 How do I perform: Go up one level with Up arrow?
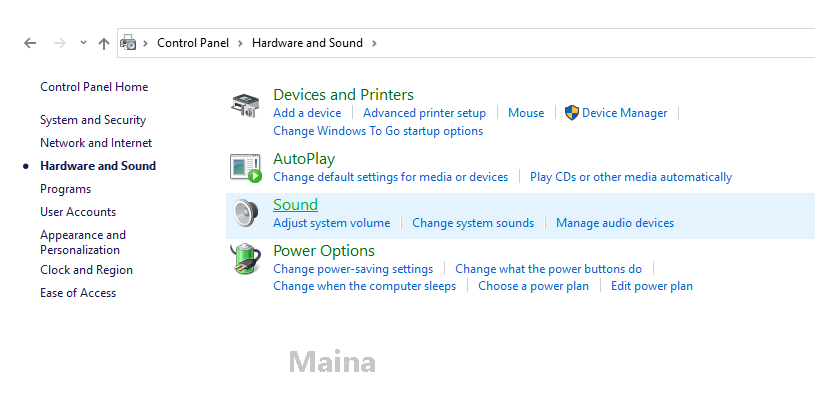click(104, 43)
